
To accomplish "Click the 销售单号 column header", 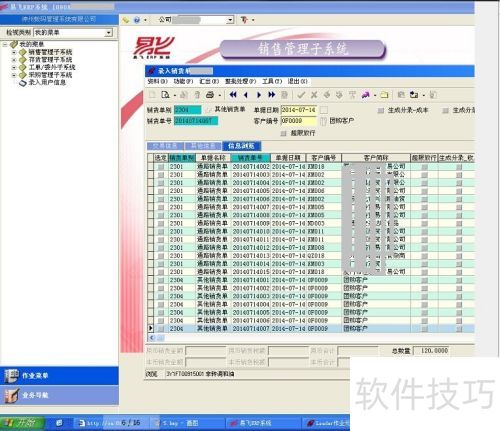I will (x=250, y=158).
